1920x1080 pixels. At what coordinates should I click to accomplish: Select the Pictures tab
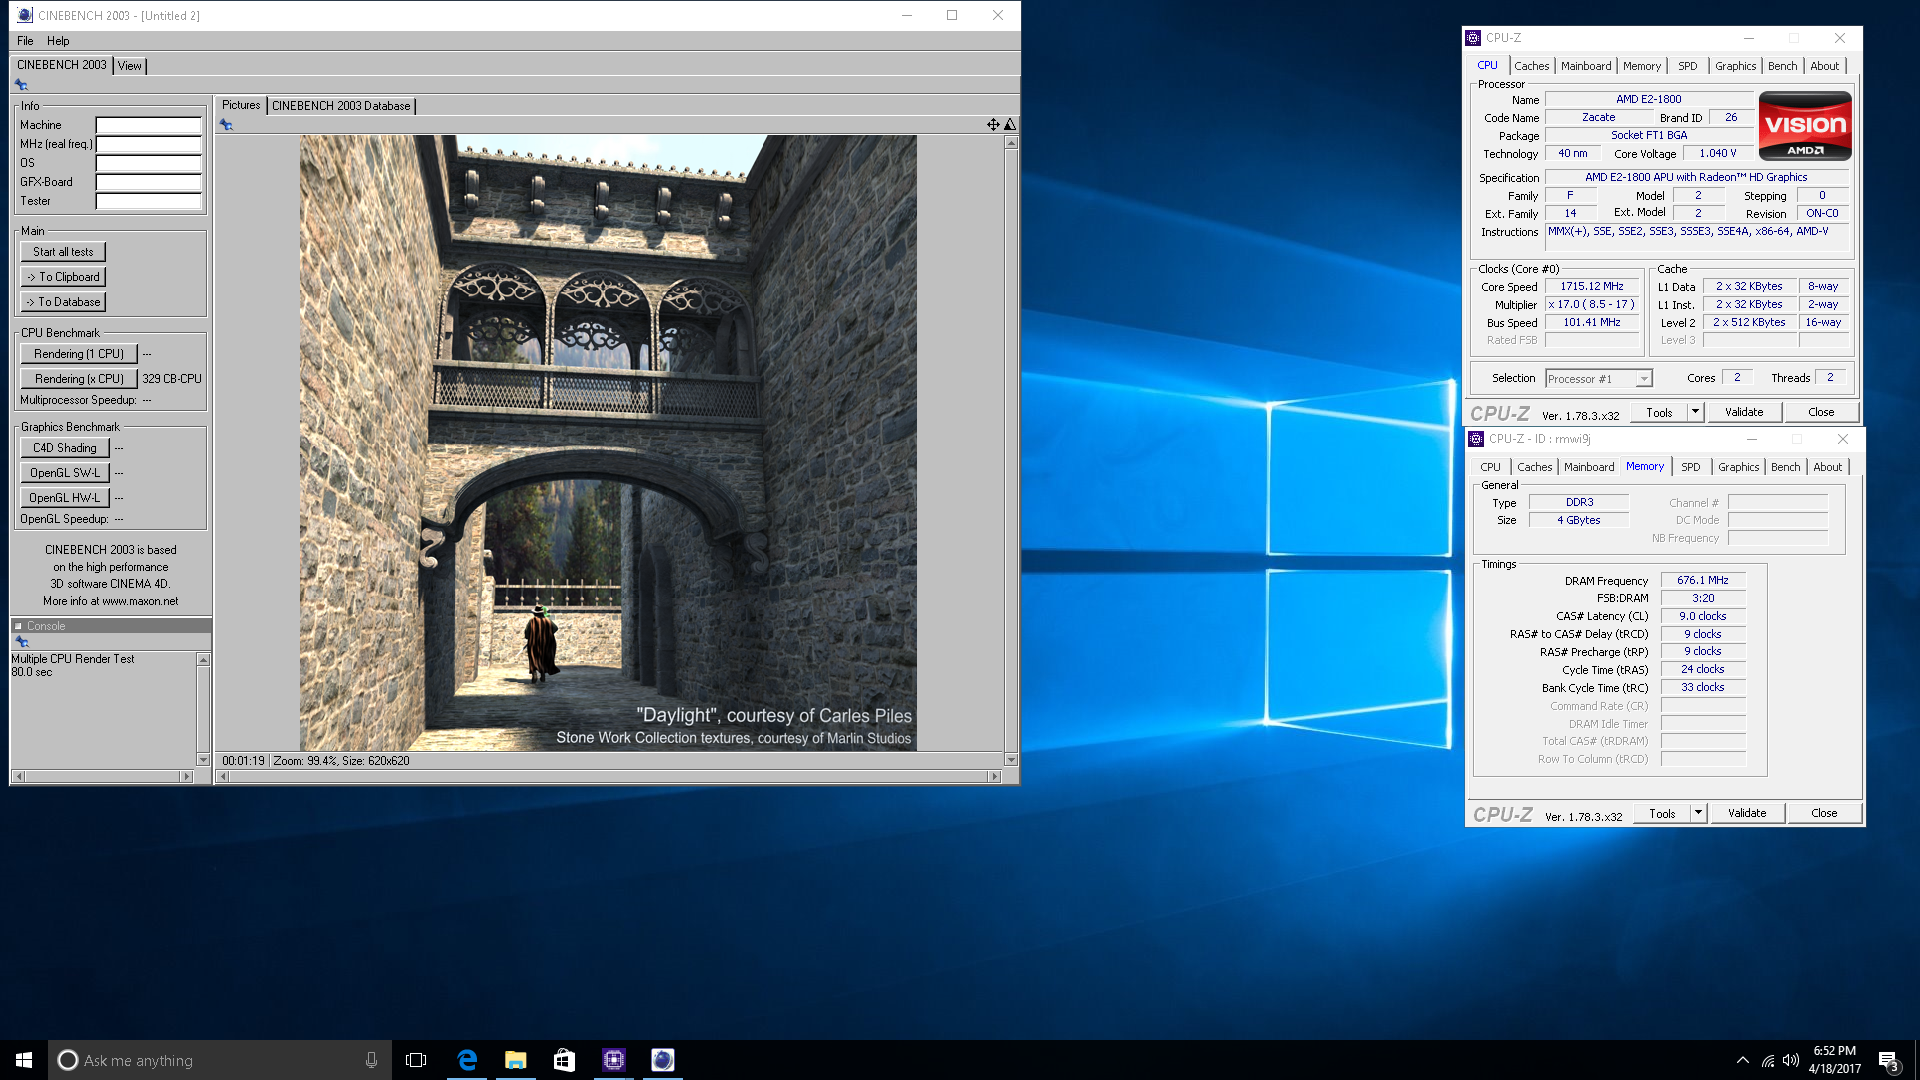tap(241, 105)
